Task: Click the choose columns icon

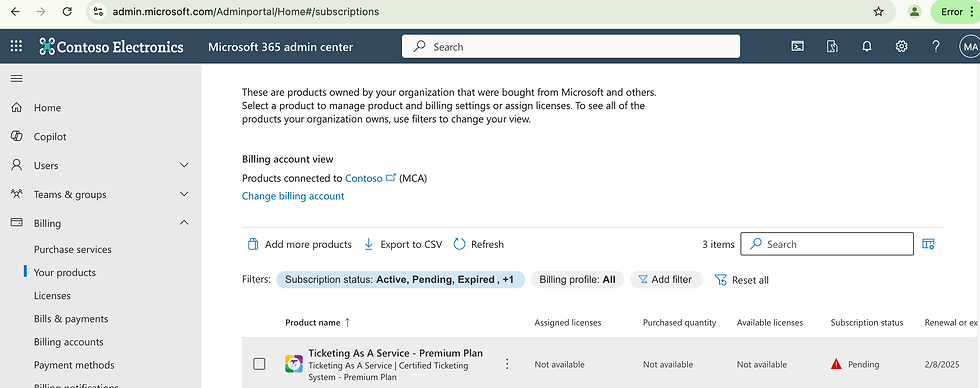Action: (928, 244)
